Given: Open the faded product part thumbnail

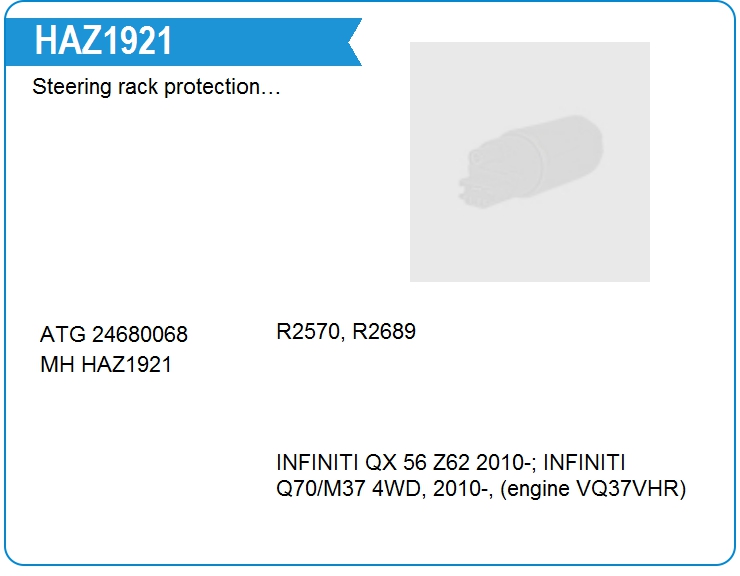Looking at the screenshot, I should (530, 161).
